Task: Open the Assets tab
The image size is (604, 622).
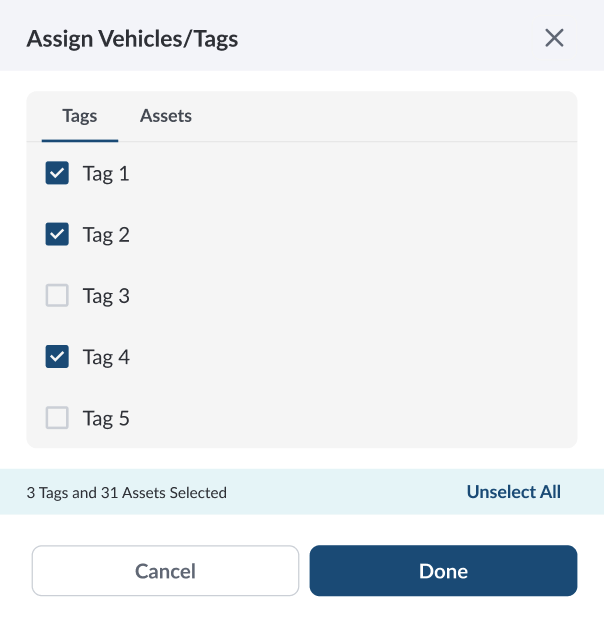Action: point(166,116)
